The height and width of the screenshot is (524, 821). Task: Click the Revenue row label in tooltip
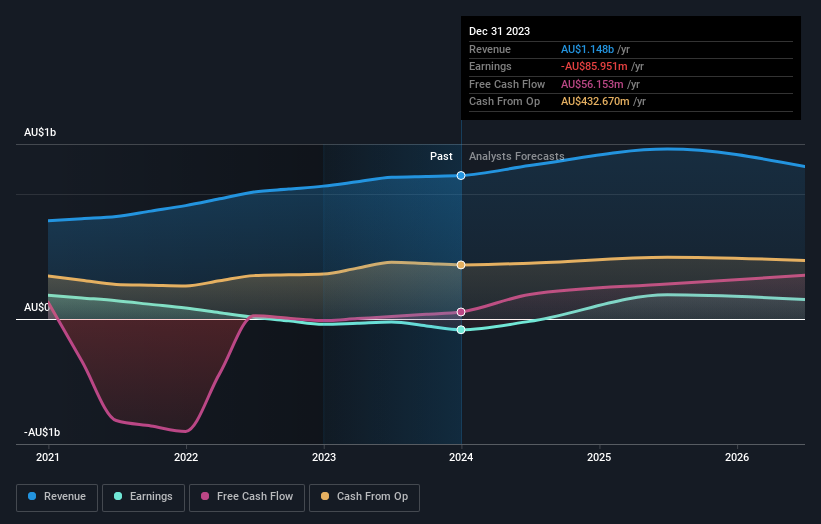point(490,49)
